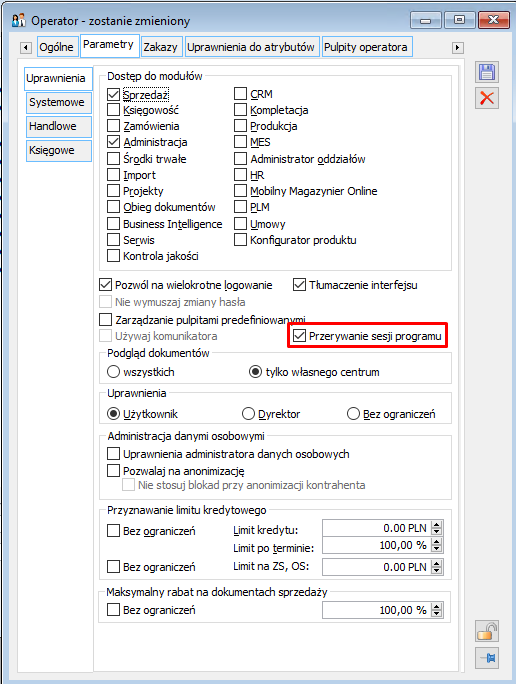This screenshot has height=684, width=516.
Task: Enable HR module checkbox
Action: point(240,174)
